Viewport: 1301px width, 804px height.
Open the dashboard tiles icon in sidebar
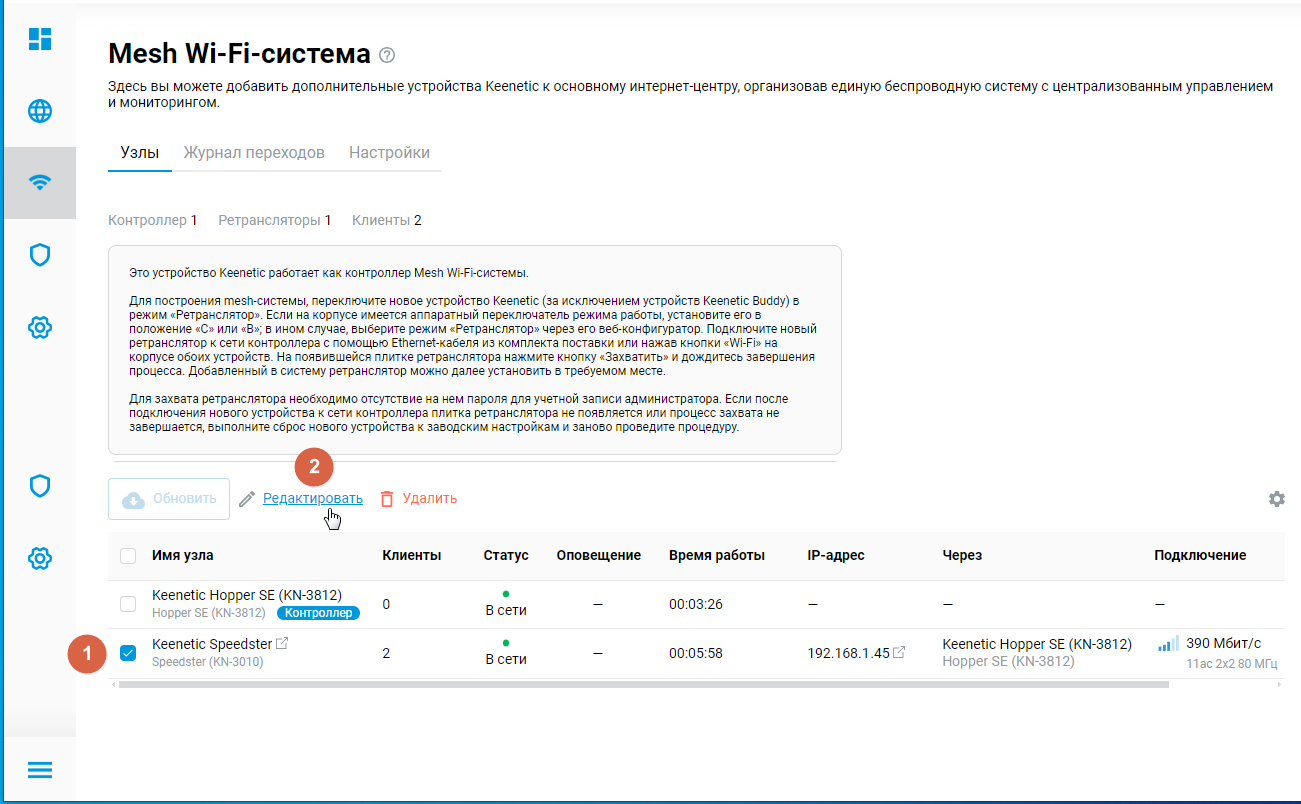tap(40, 39)
